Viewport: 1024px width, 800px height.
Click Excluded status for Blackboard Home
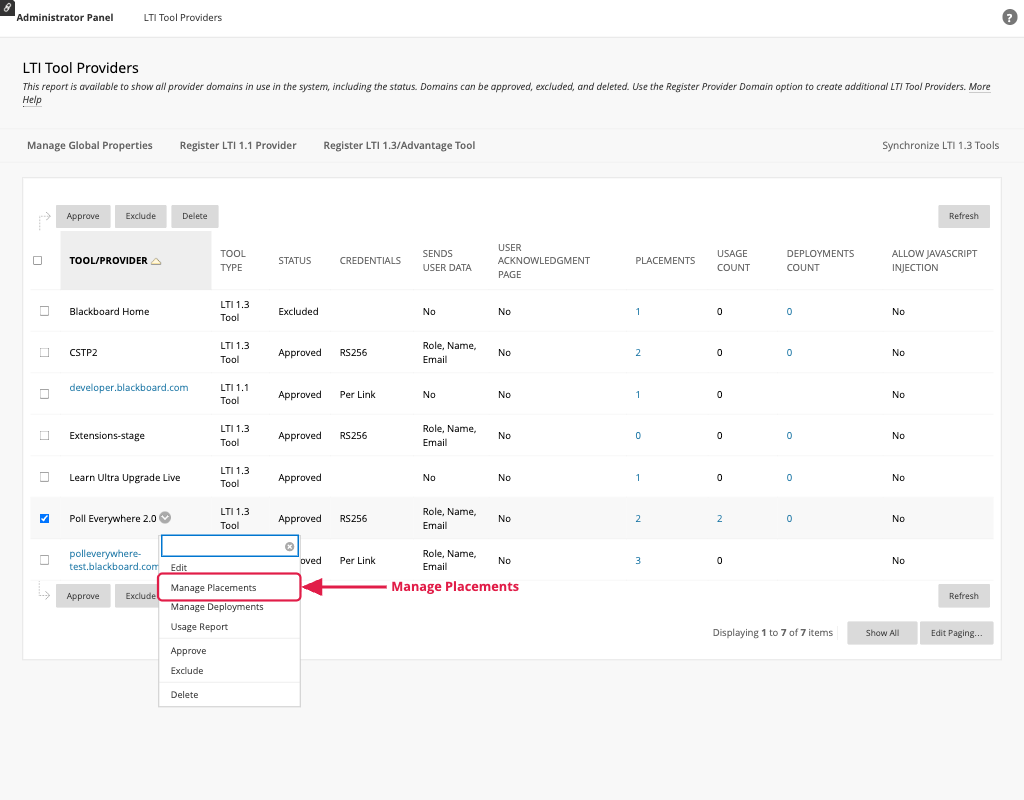click(x=298, y=312)
